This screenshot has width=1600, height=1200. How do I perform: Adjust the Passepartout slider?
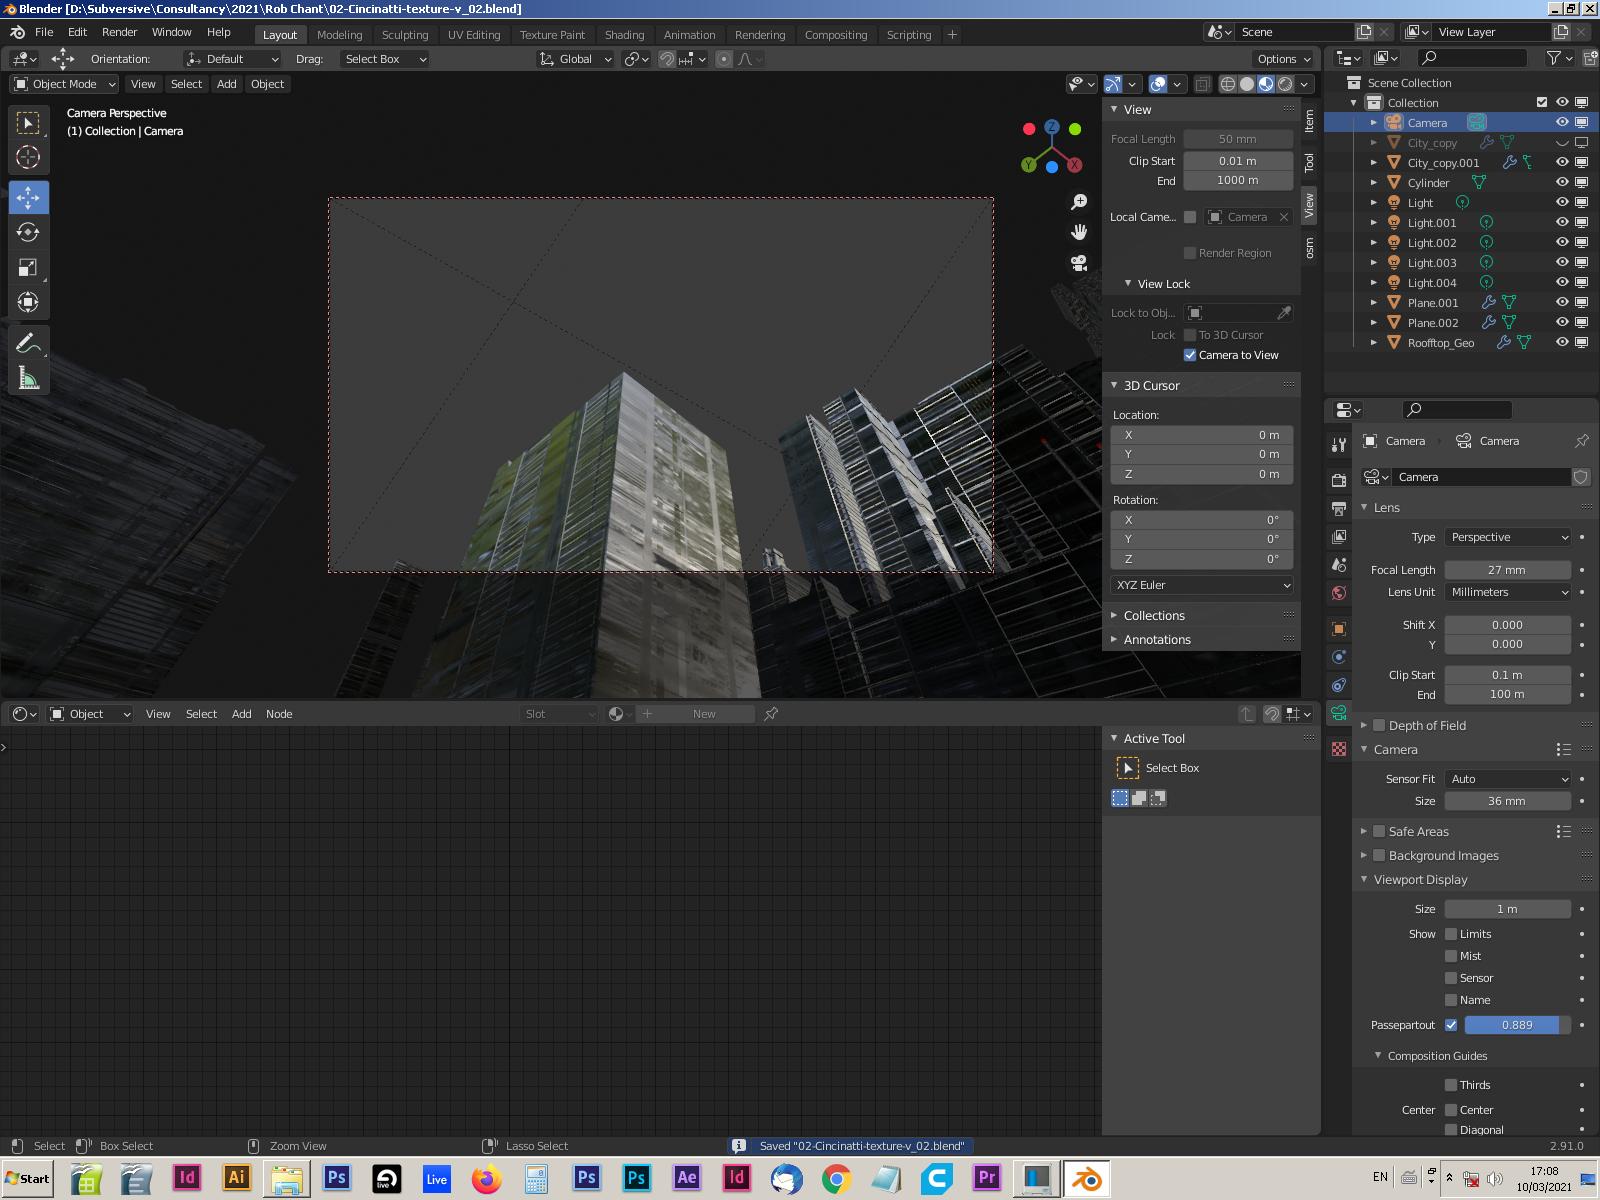(1516, 1025)
